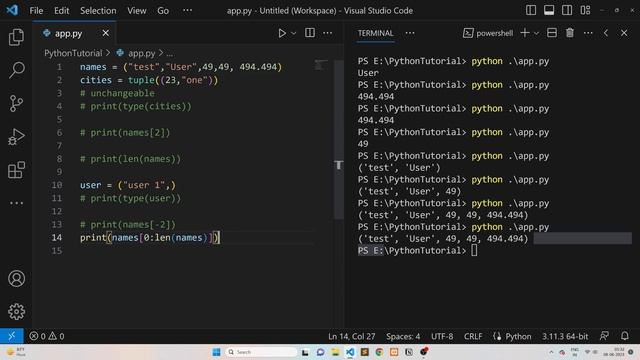Create a new terminal with plus icon
640x360 pixels.
[x=525, y=33]
